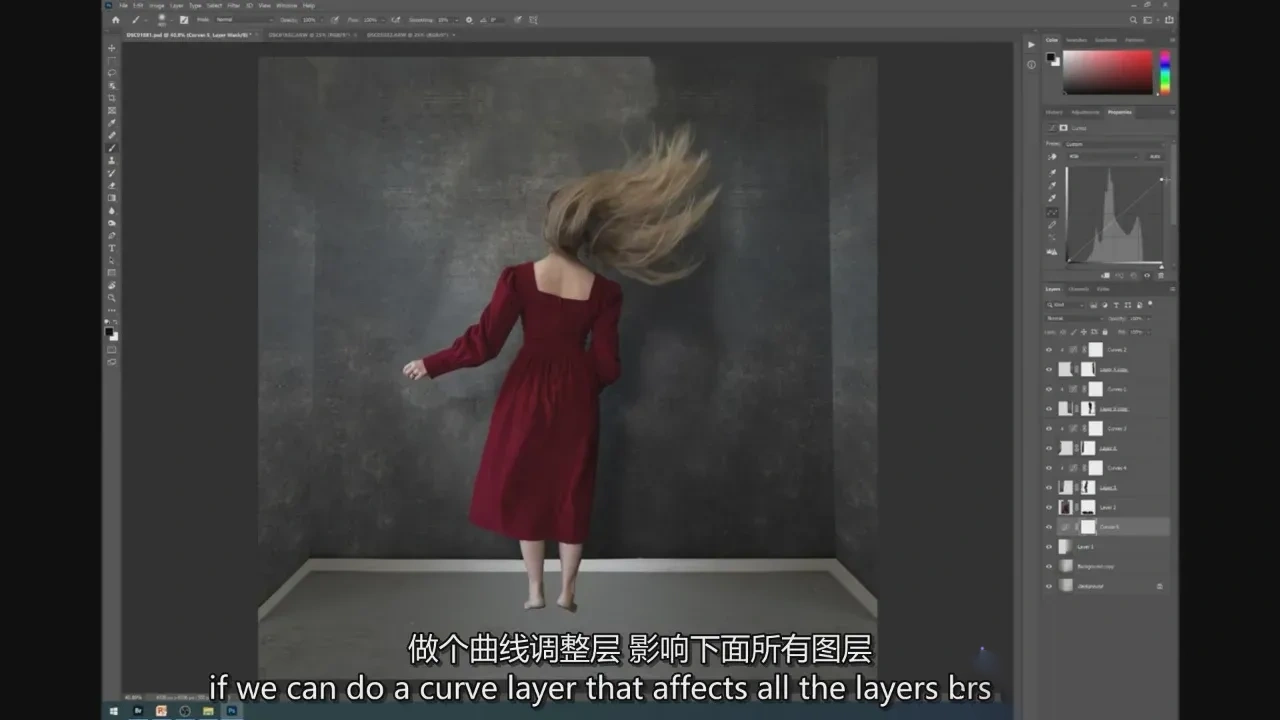The height and width of the screenshot is (720, 1280).
Task: Click the hue spectrum slider in Color panel
Action: pyautogui.click(x=1164, y=72)
